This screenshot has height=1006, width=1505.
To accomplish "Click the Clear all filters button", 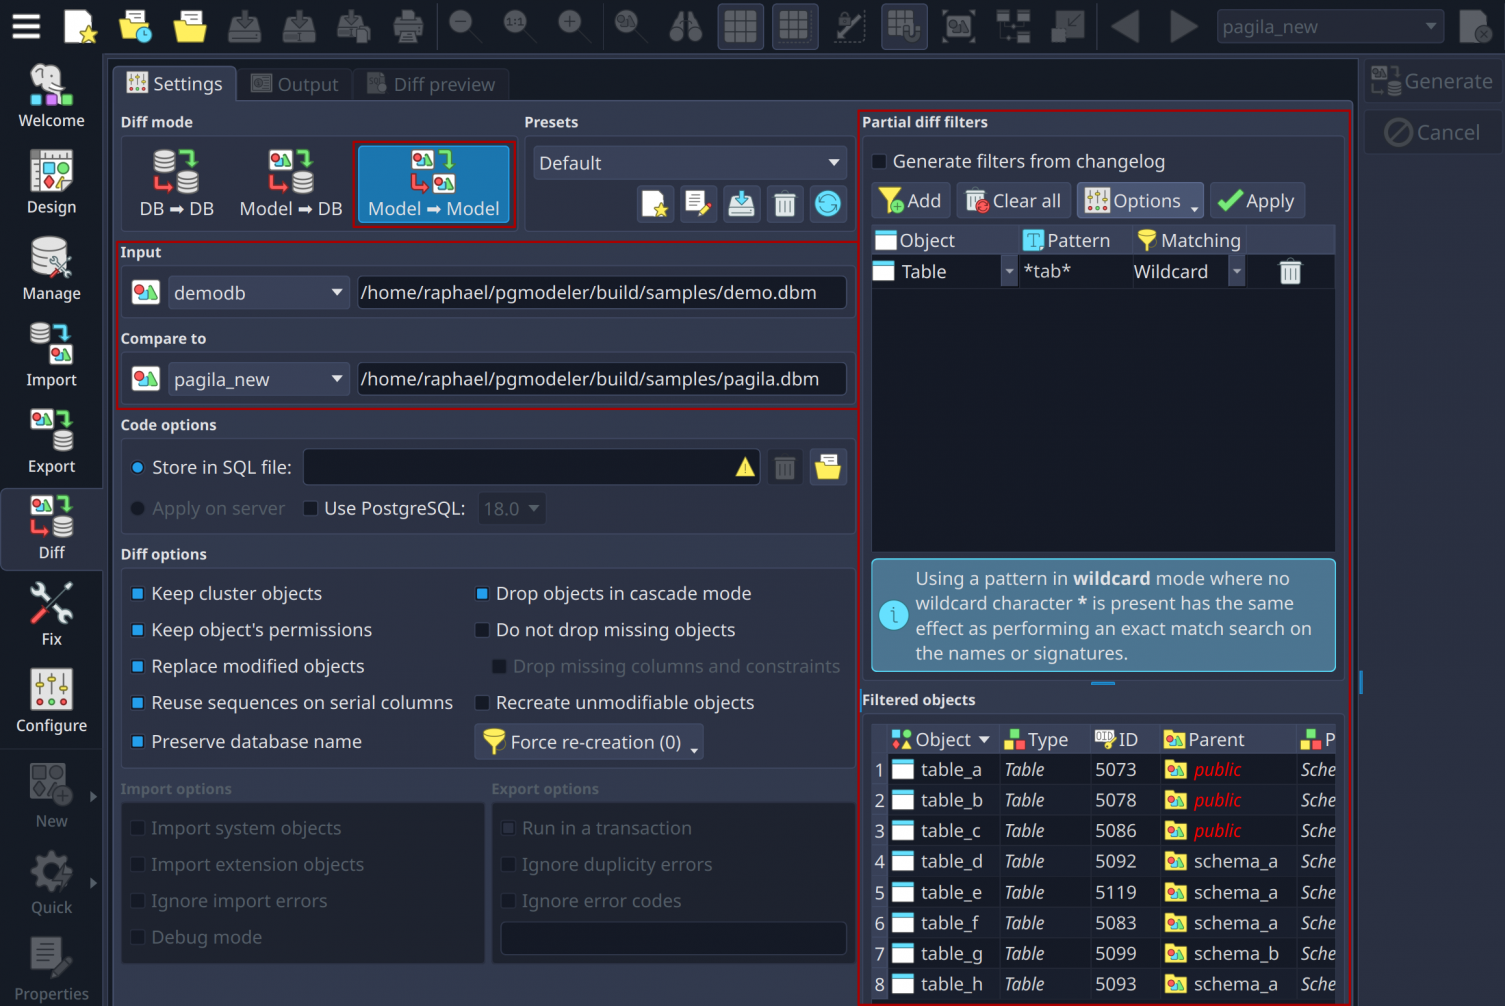I will (x=1012, y=201).
